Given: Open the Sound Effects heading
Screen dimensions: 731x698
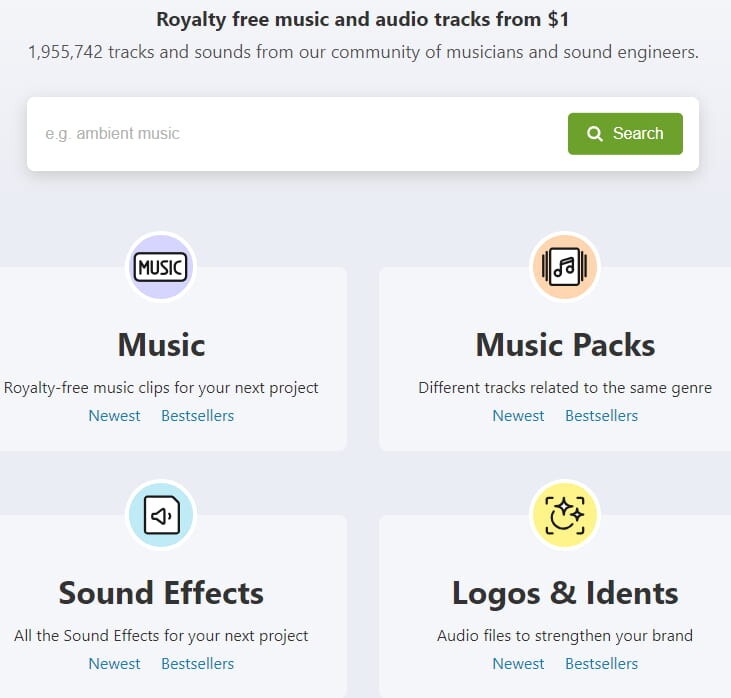Looking at the screenshot, I should point(161,593).
